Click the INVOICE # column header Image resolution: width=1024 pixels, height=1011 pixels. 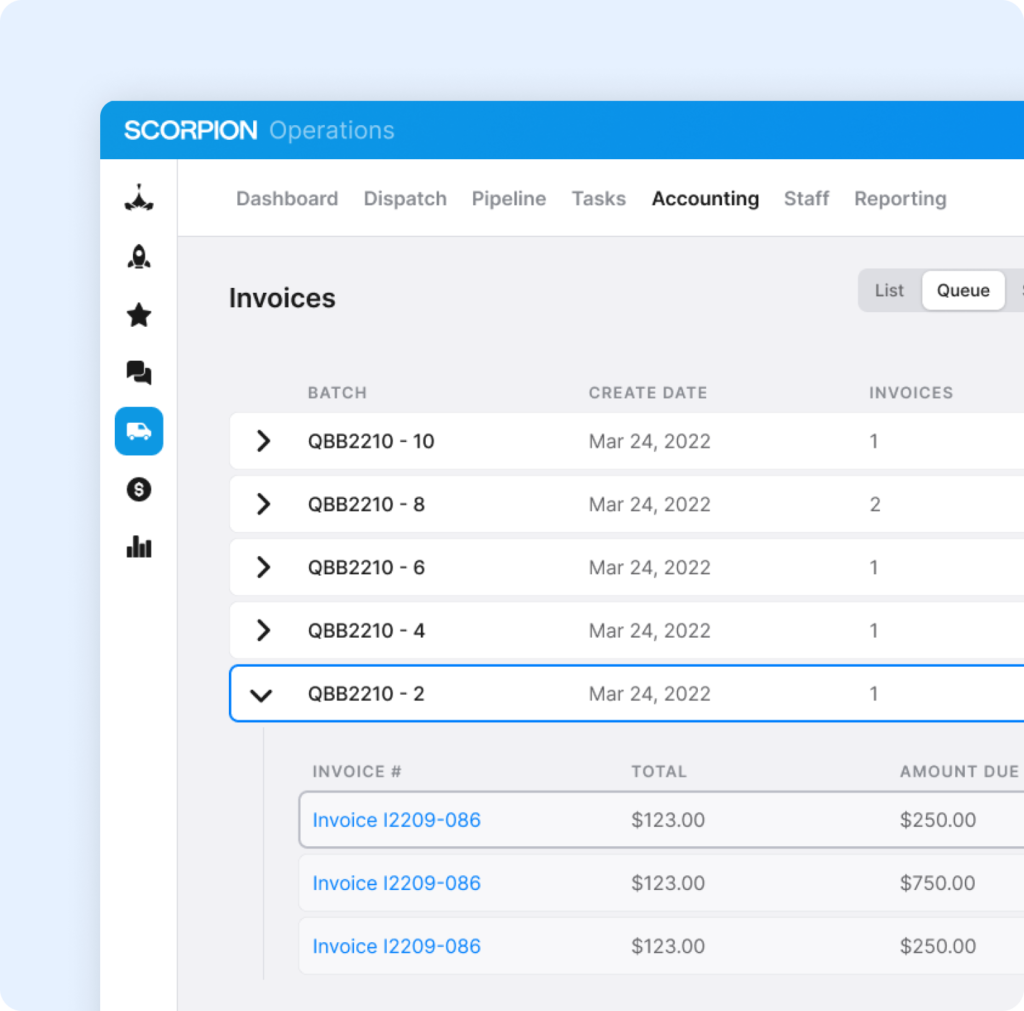357,771
